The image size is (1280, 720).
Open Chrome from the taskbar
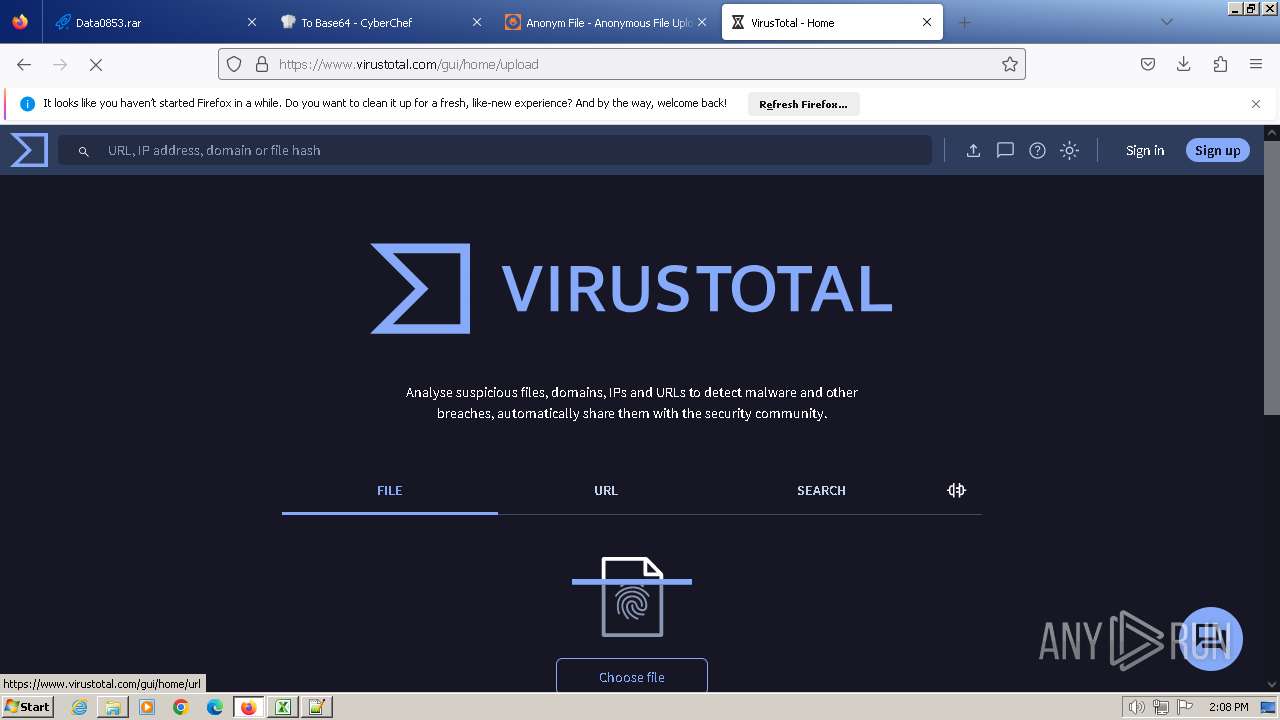(181, 707)
